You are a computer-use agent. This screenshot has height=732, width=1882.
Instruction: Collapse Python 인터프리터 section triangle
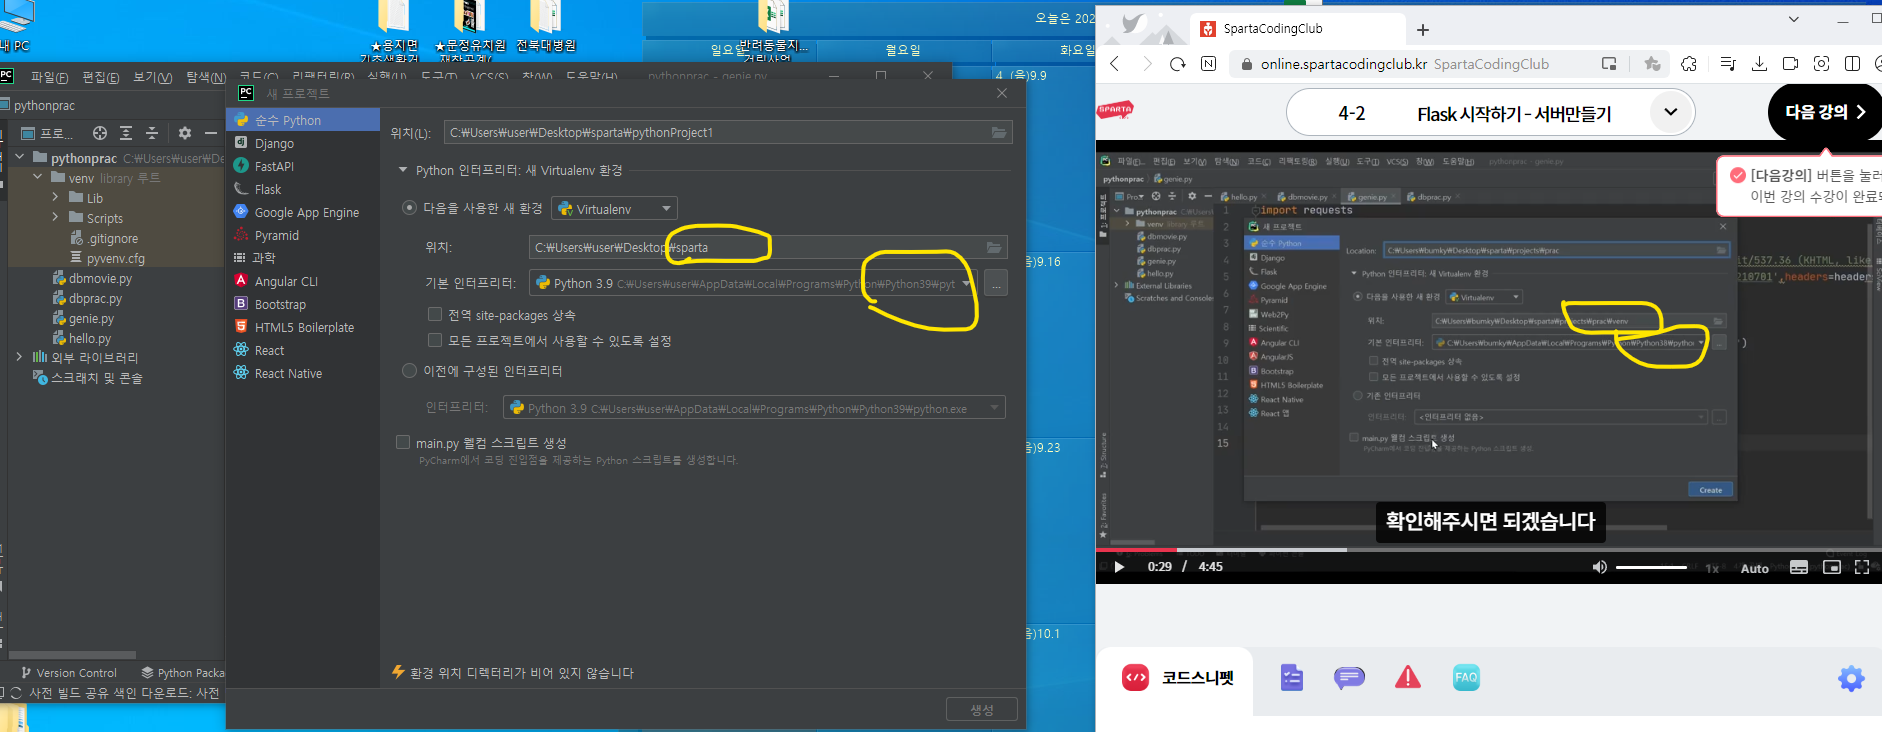(404, 171)
